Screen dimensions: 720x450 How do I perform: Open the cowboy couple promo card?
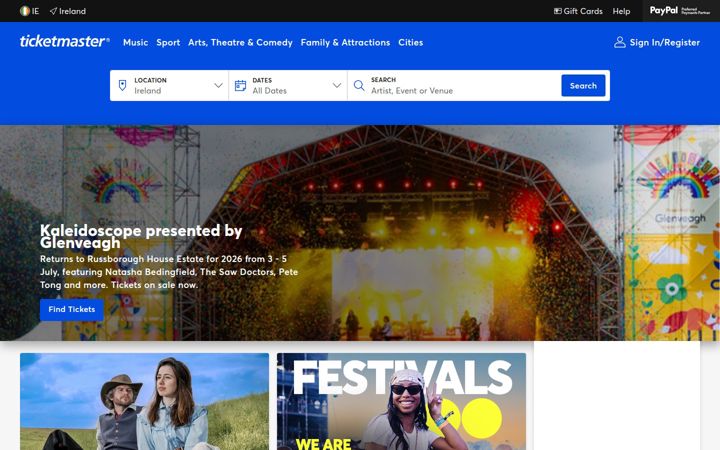click(x=145, y=401)
